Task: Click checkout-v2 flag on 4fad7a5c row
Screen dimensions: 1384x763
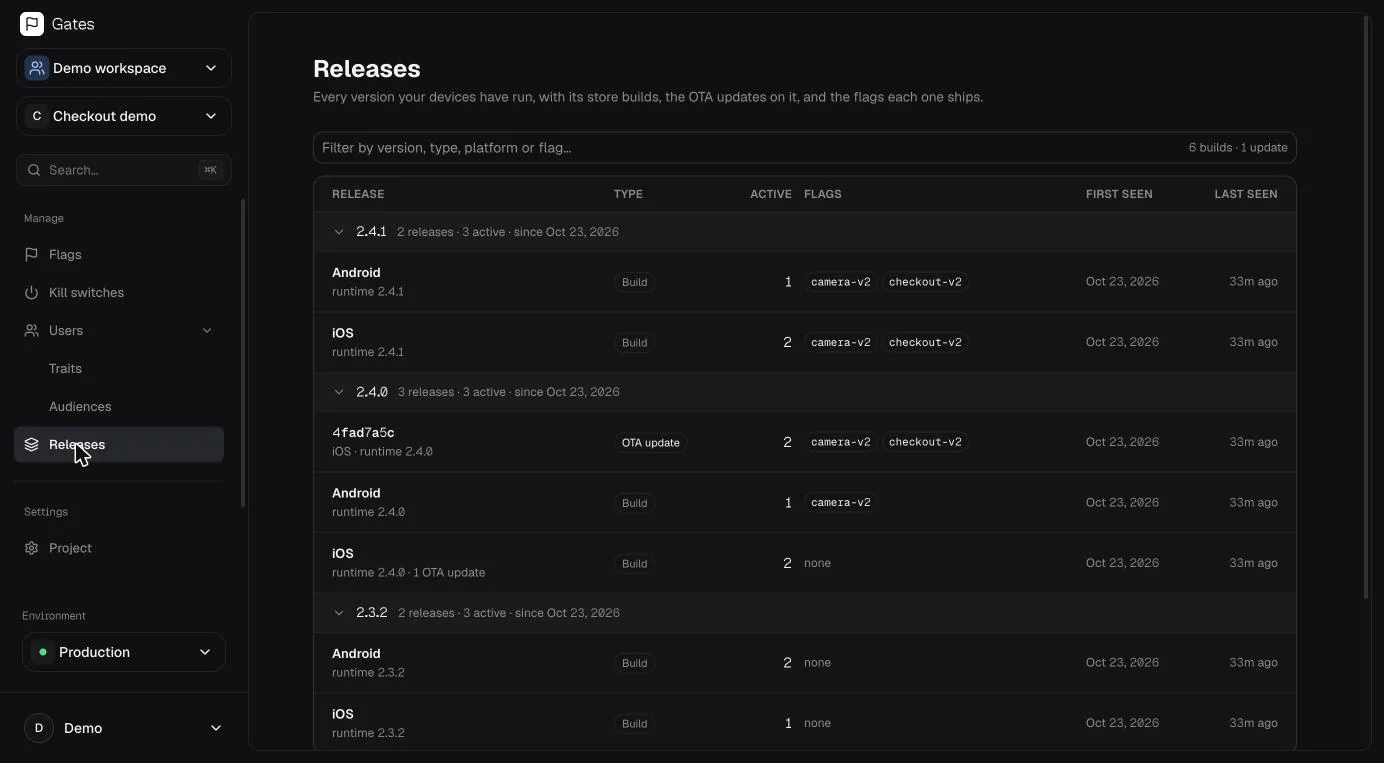Action: click(x=925, y=442)
